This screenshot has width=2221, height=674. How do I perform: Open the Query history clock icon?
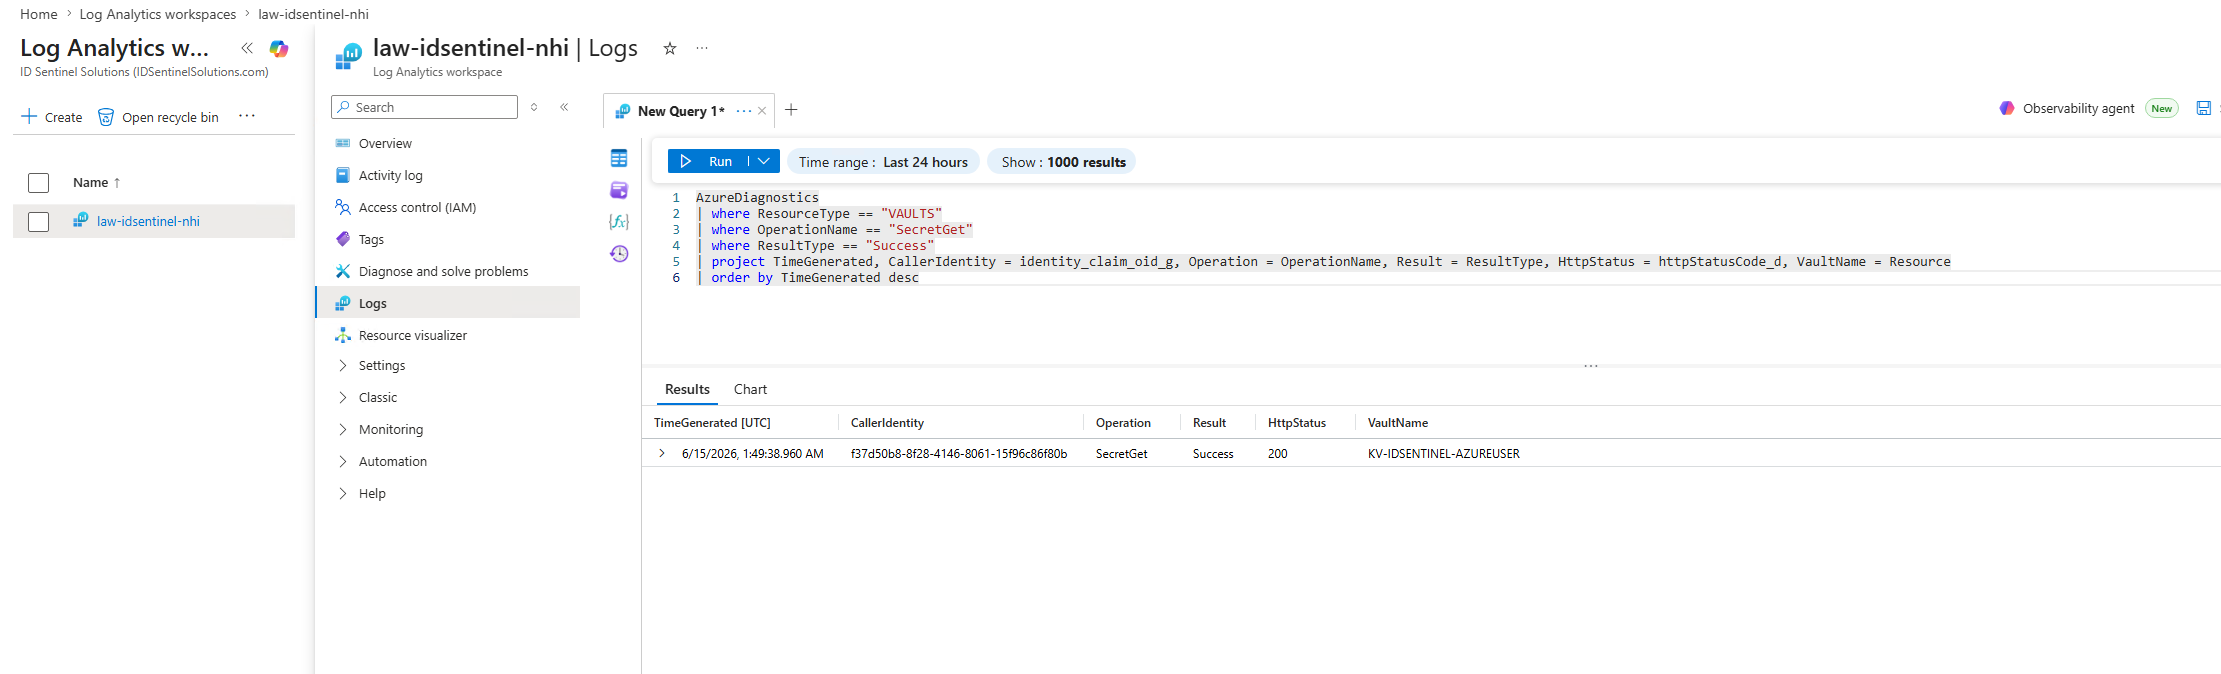619,254
